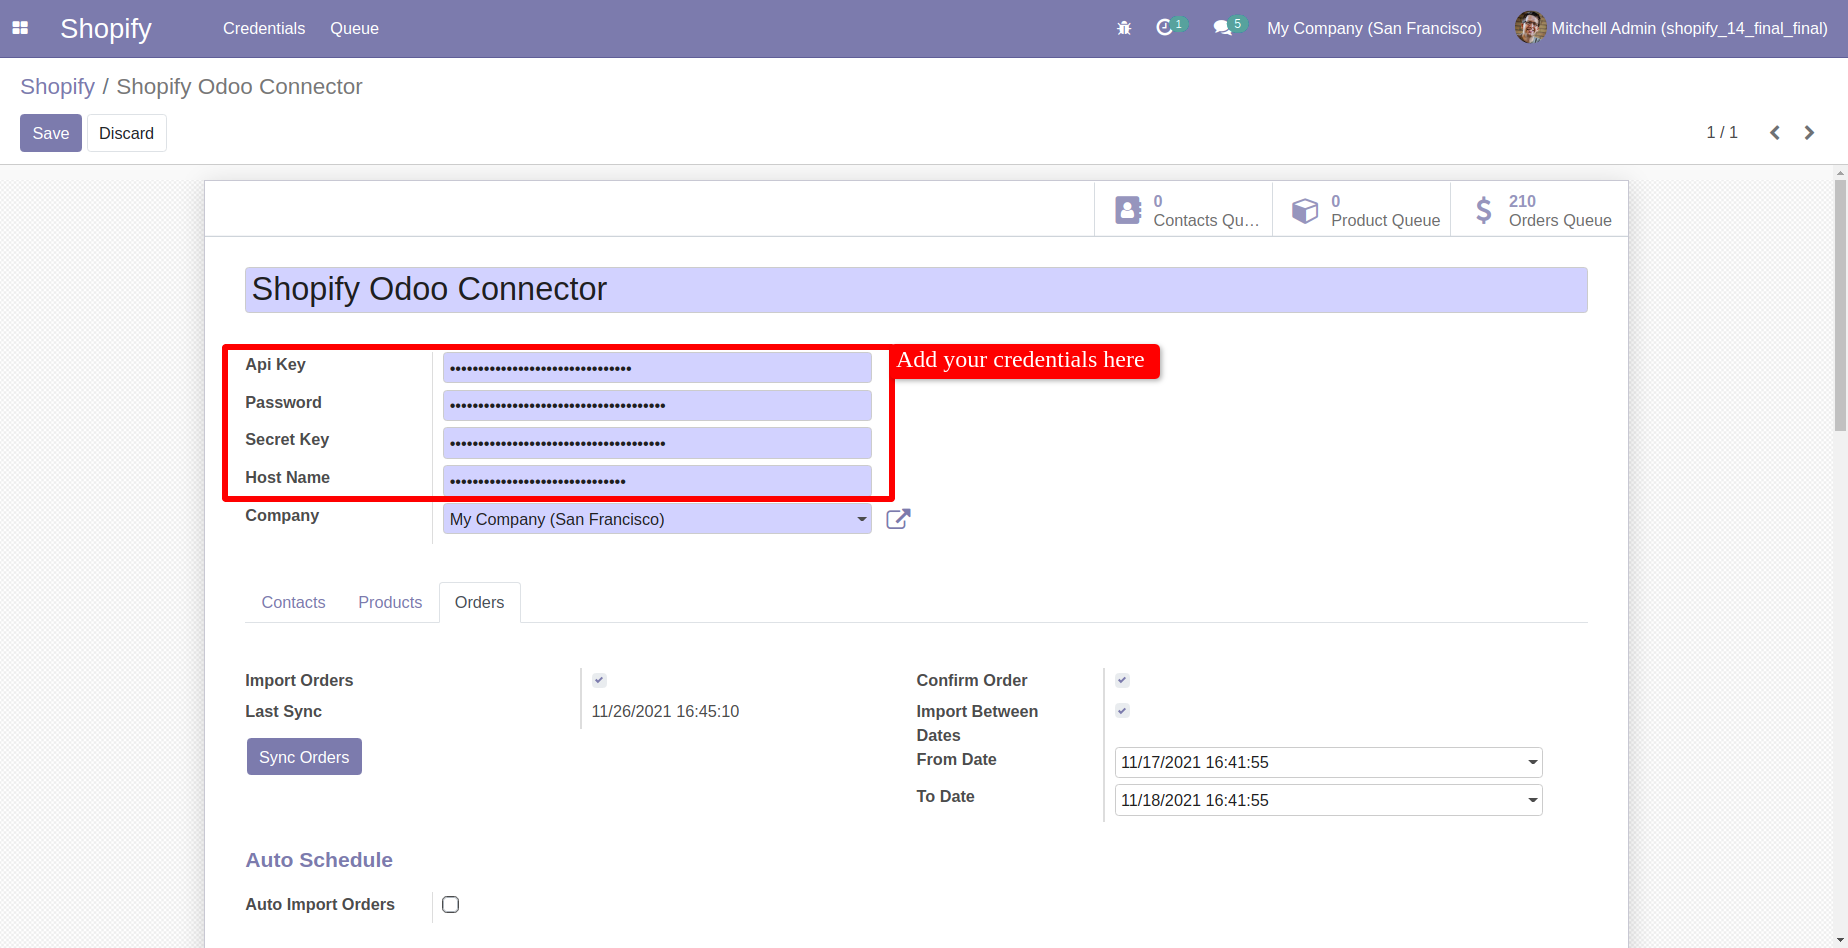Click the Contacts Queue address book icon

click(1128, 210)
